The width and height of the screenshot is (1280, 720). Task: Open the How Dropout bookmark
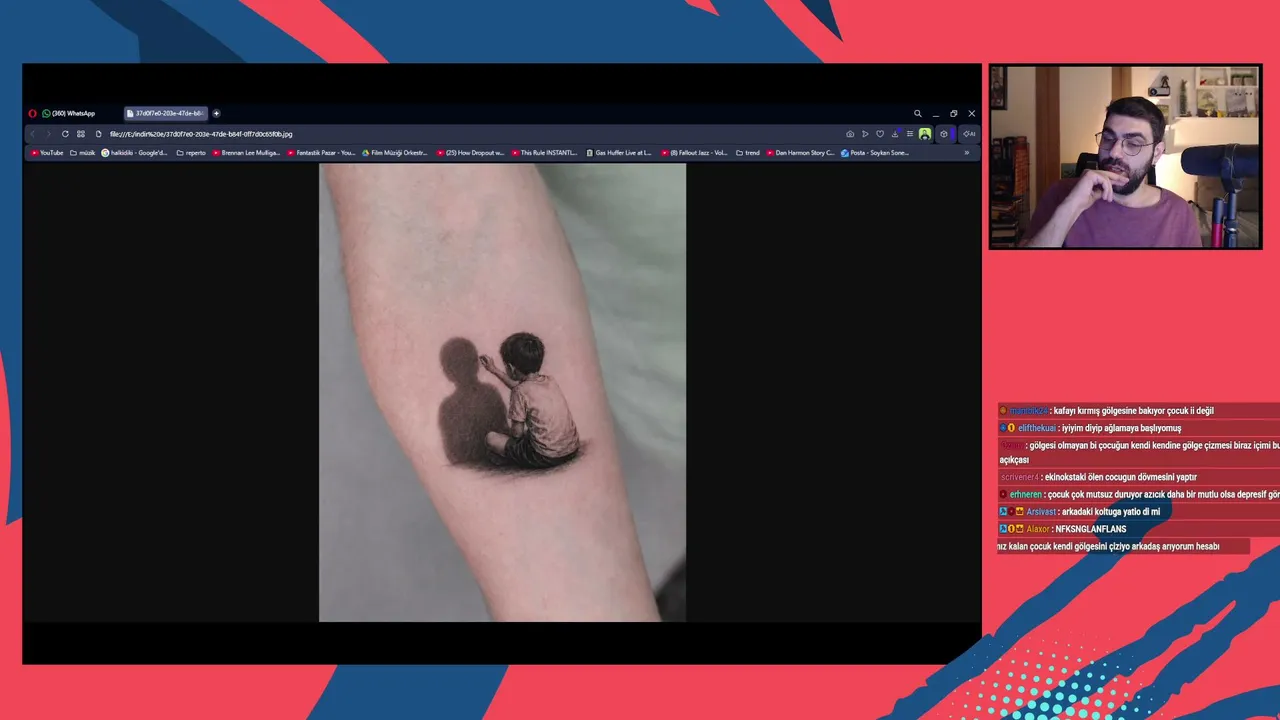tap(470, 153)
